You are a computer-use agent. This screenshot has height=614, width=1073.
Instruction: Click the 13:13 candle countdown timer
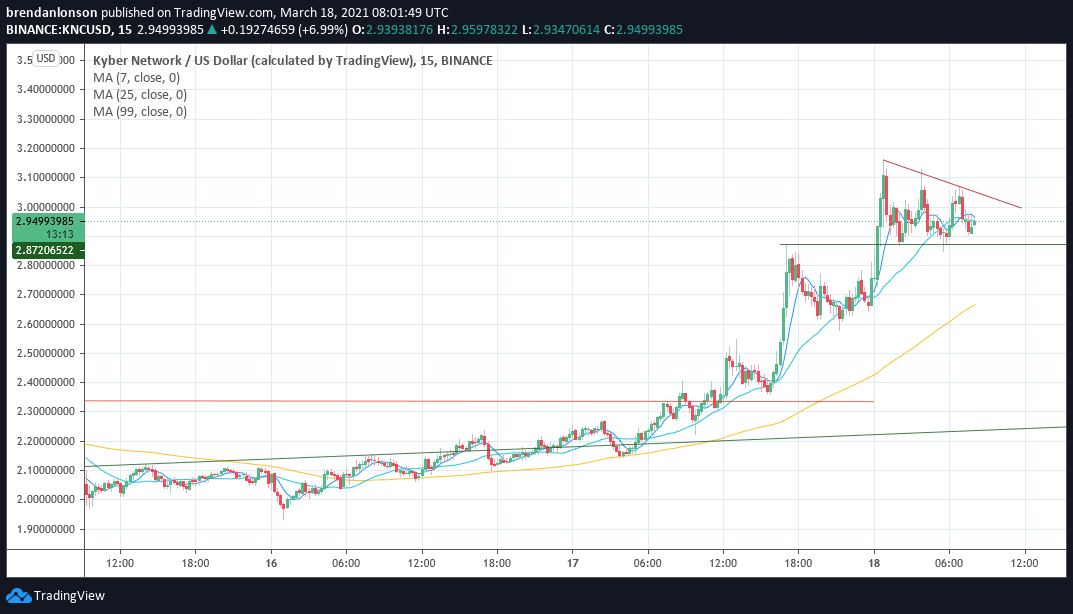point(60,234)
